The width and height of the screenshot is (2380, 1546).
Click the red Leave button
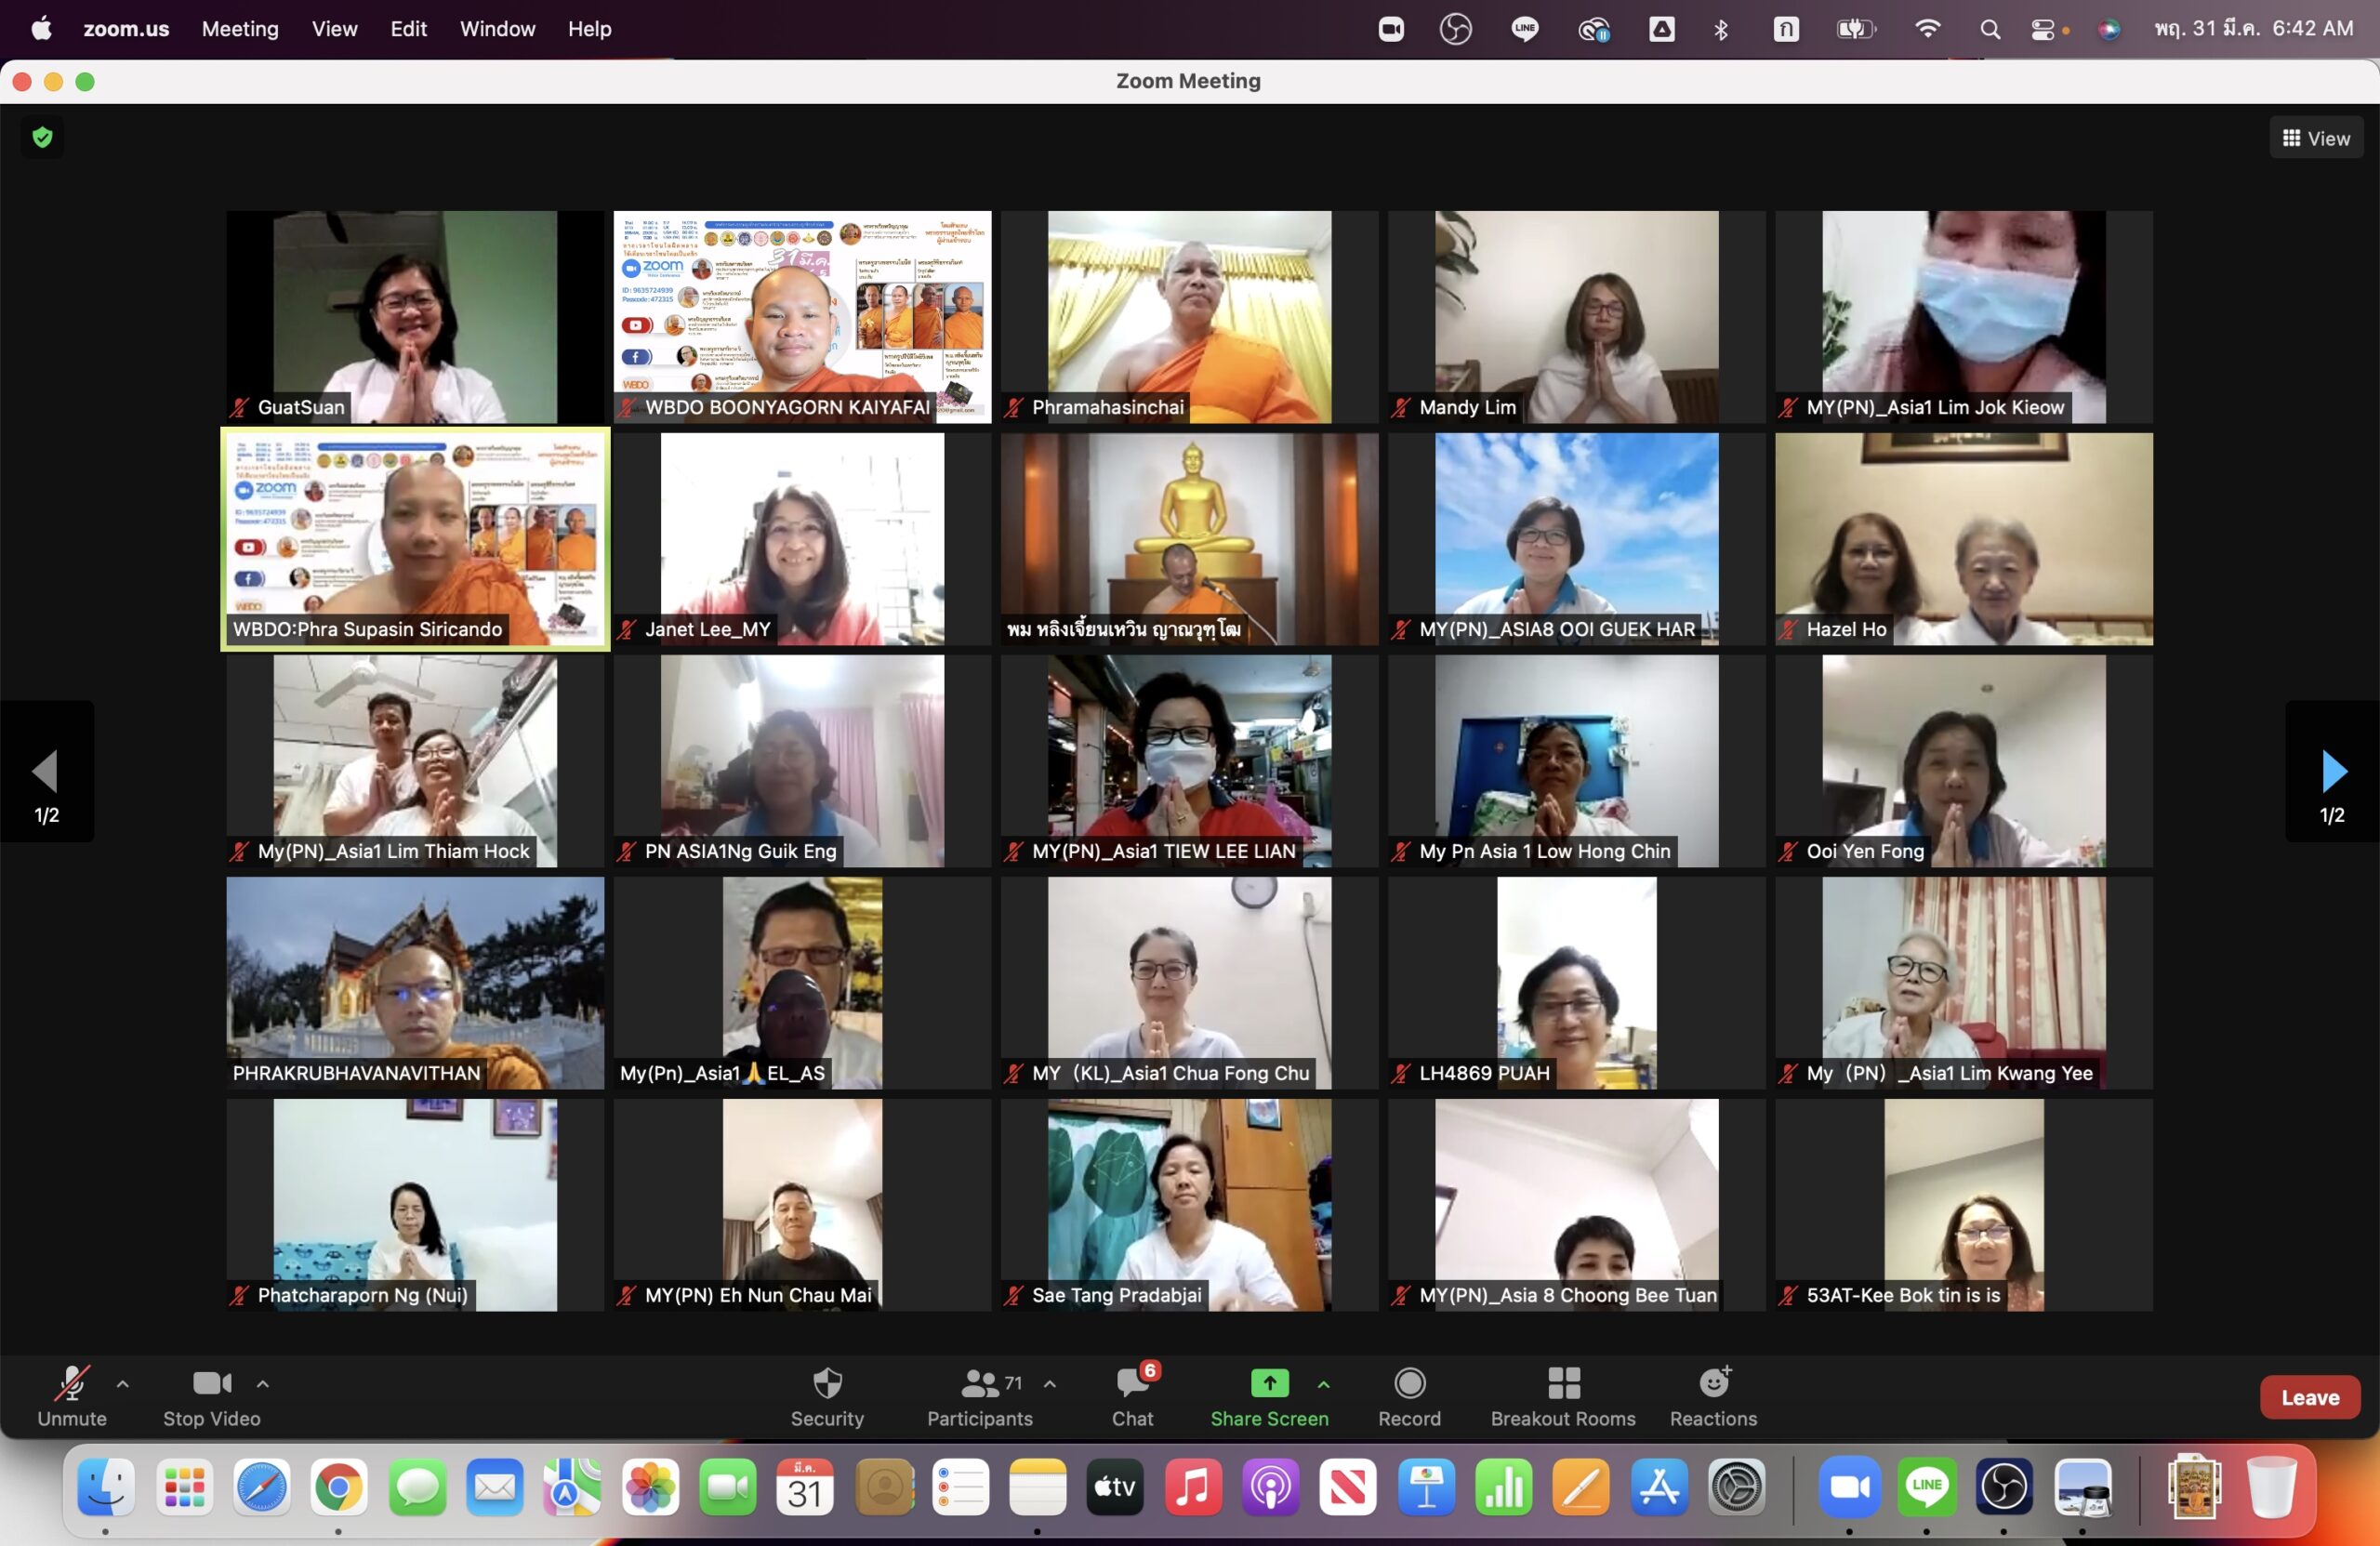click(x=2309, y=1397)
